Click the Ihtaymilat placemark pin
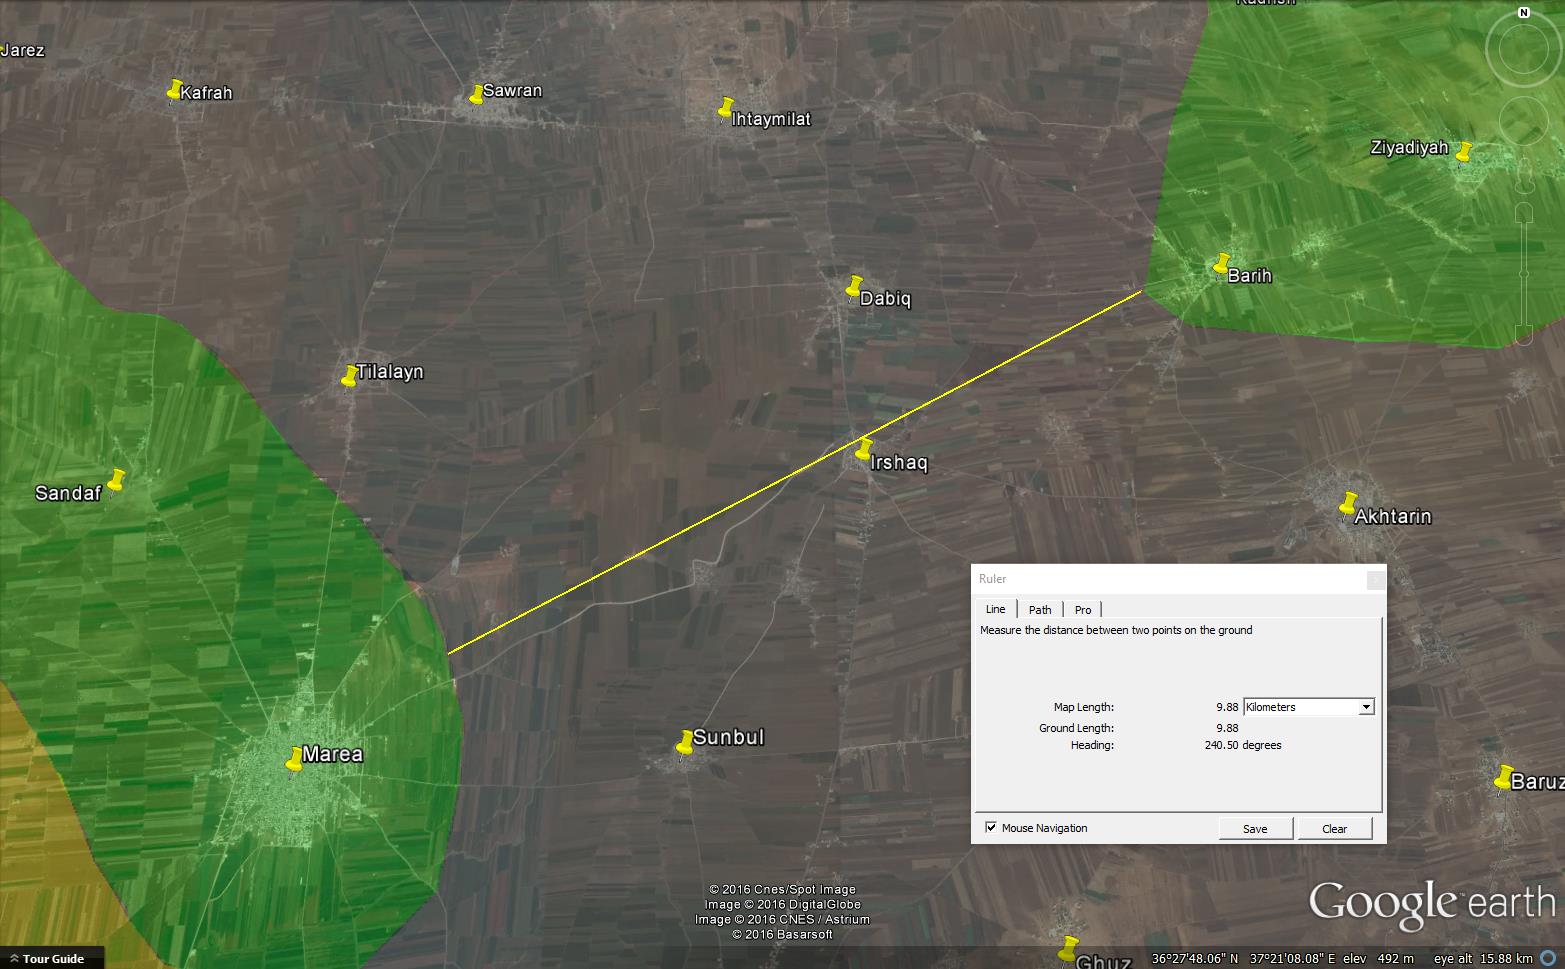This screenshot has width=1565, height=969. tap(726, 108)
